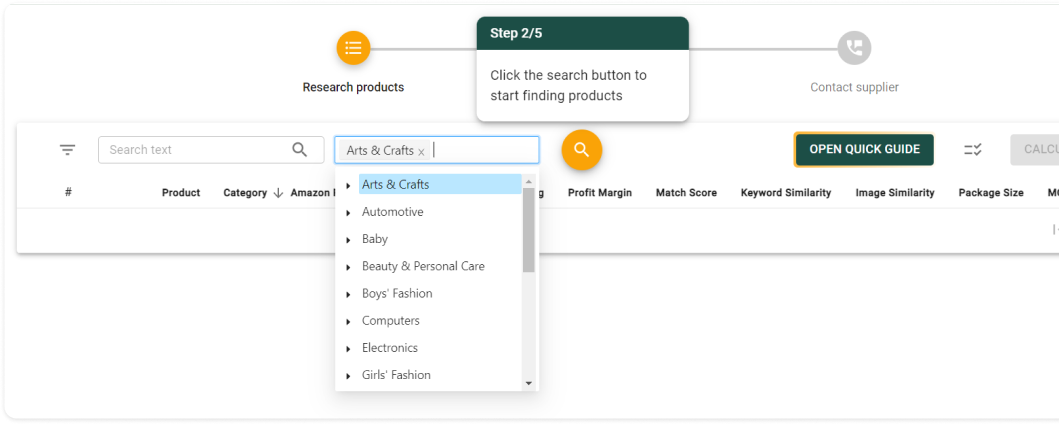The height and width of the screenshot is (425, 1059).
Task: Expand the Baby category arrow
Action: pos(348,240)
